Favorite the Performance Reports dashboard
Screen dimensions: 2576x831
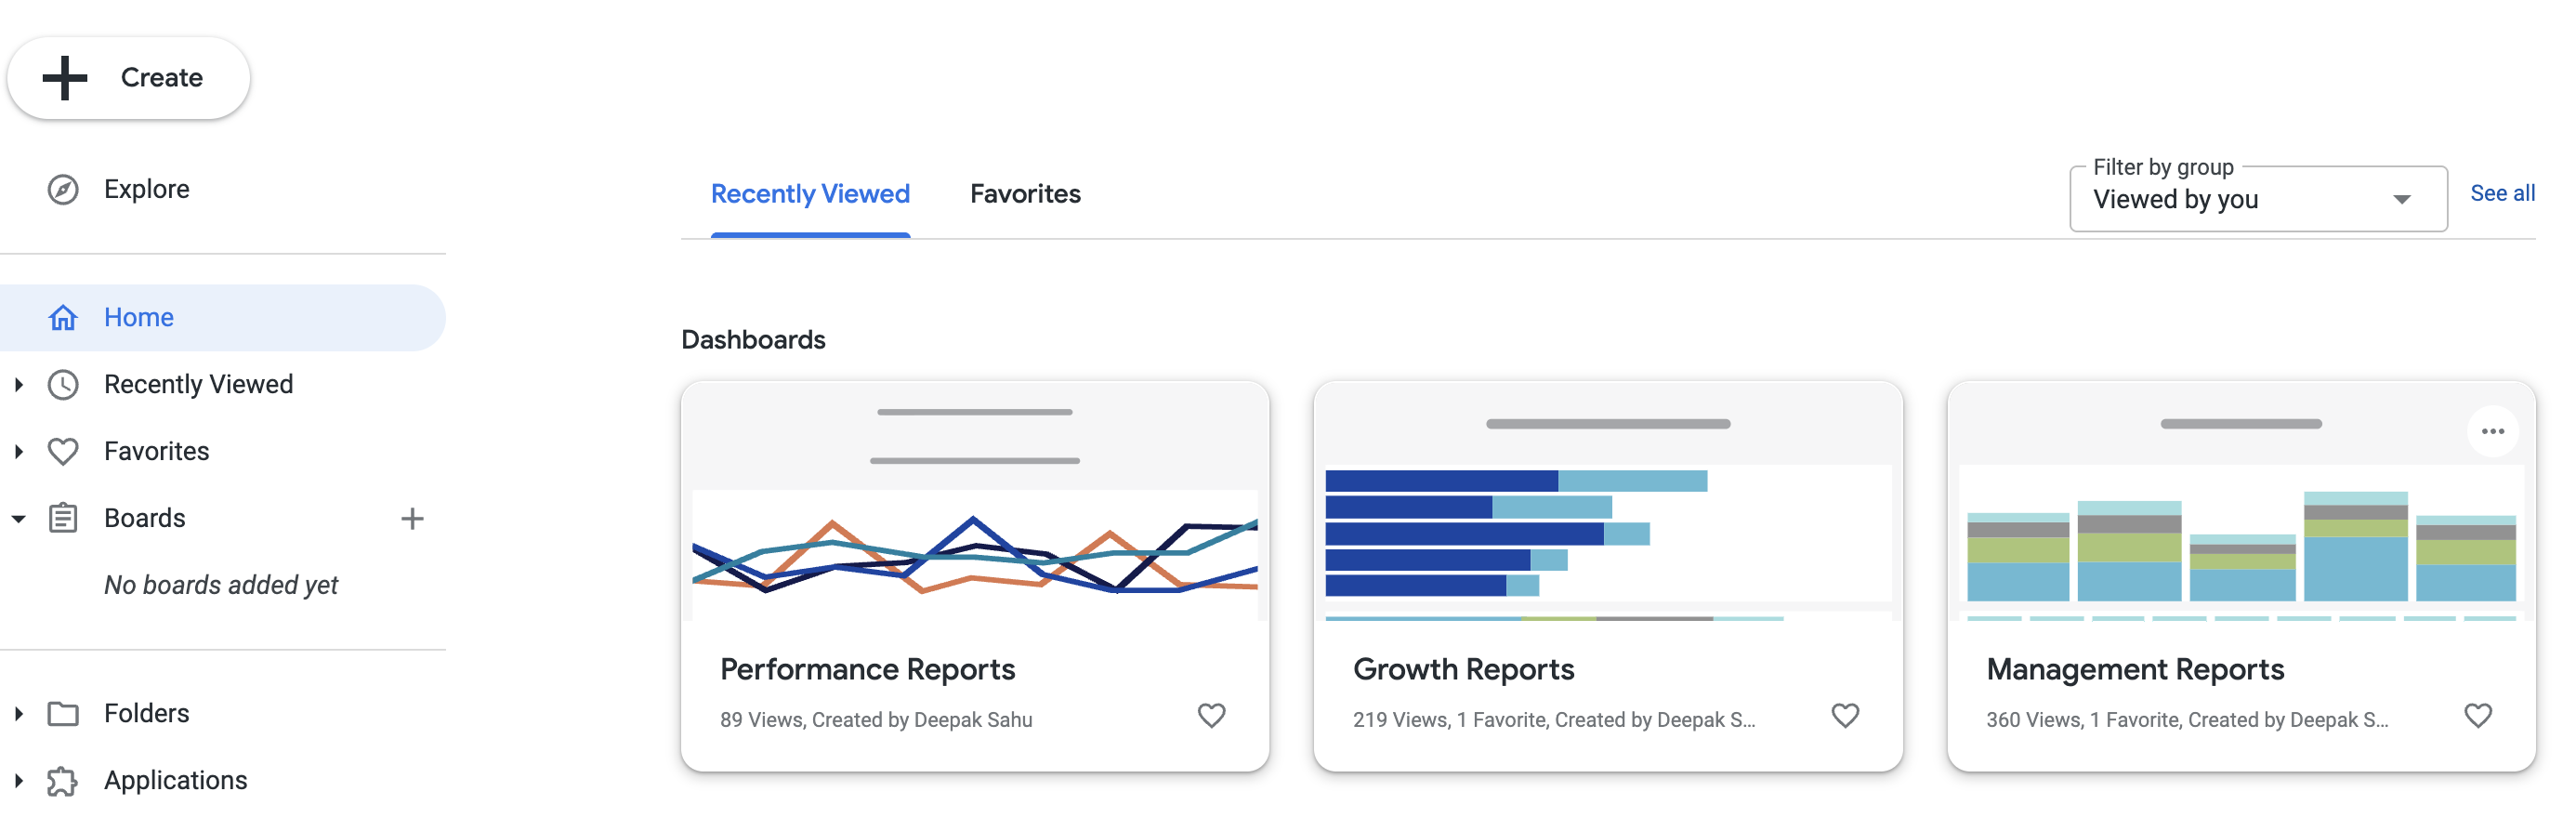click(x=1211, y=715)
